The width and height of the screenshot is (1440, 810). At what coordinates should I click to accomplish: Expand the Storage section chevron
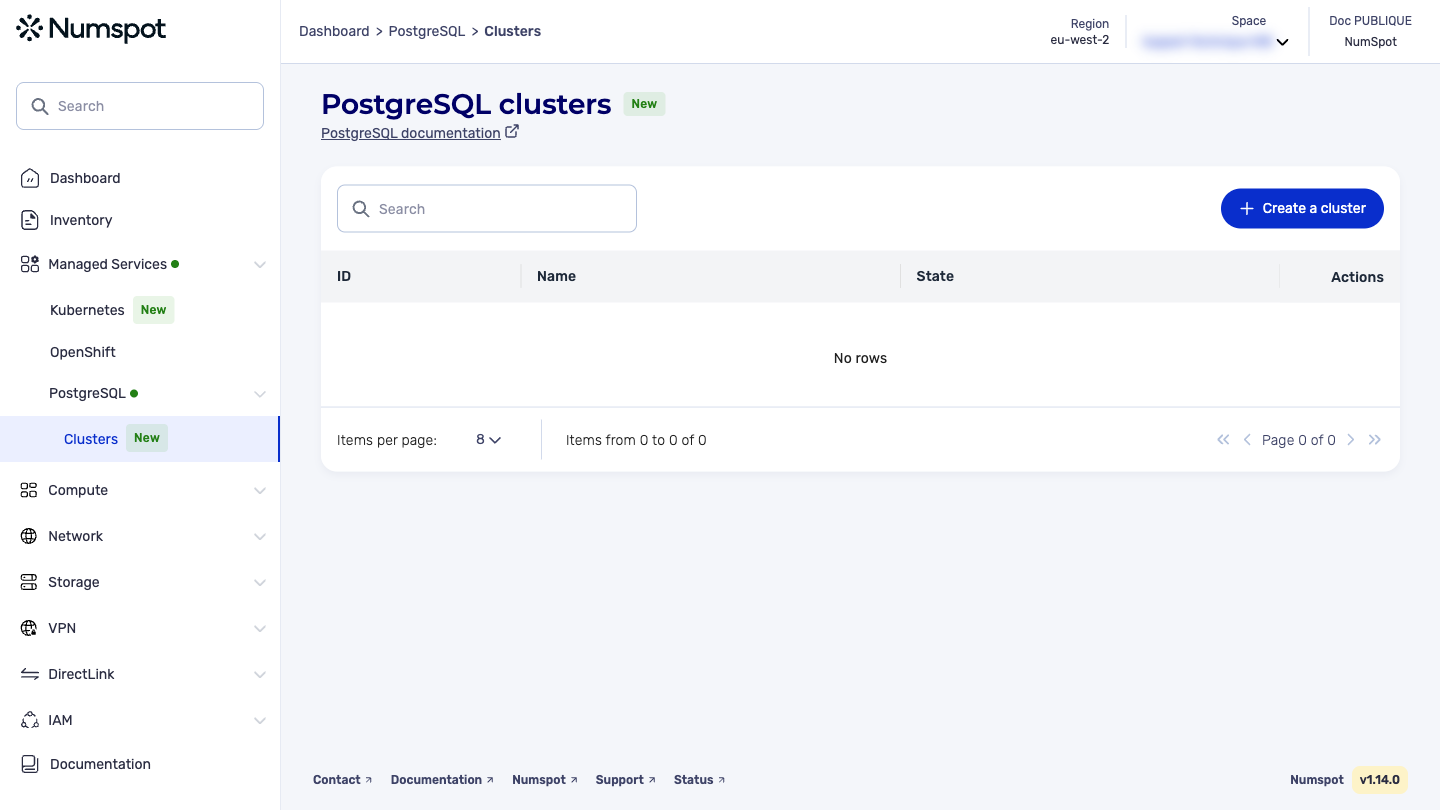(260, 583)
